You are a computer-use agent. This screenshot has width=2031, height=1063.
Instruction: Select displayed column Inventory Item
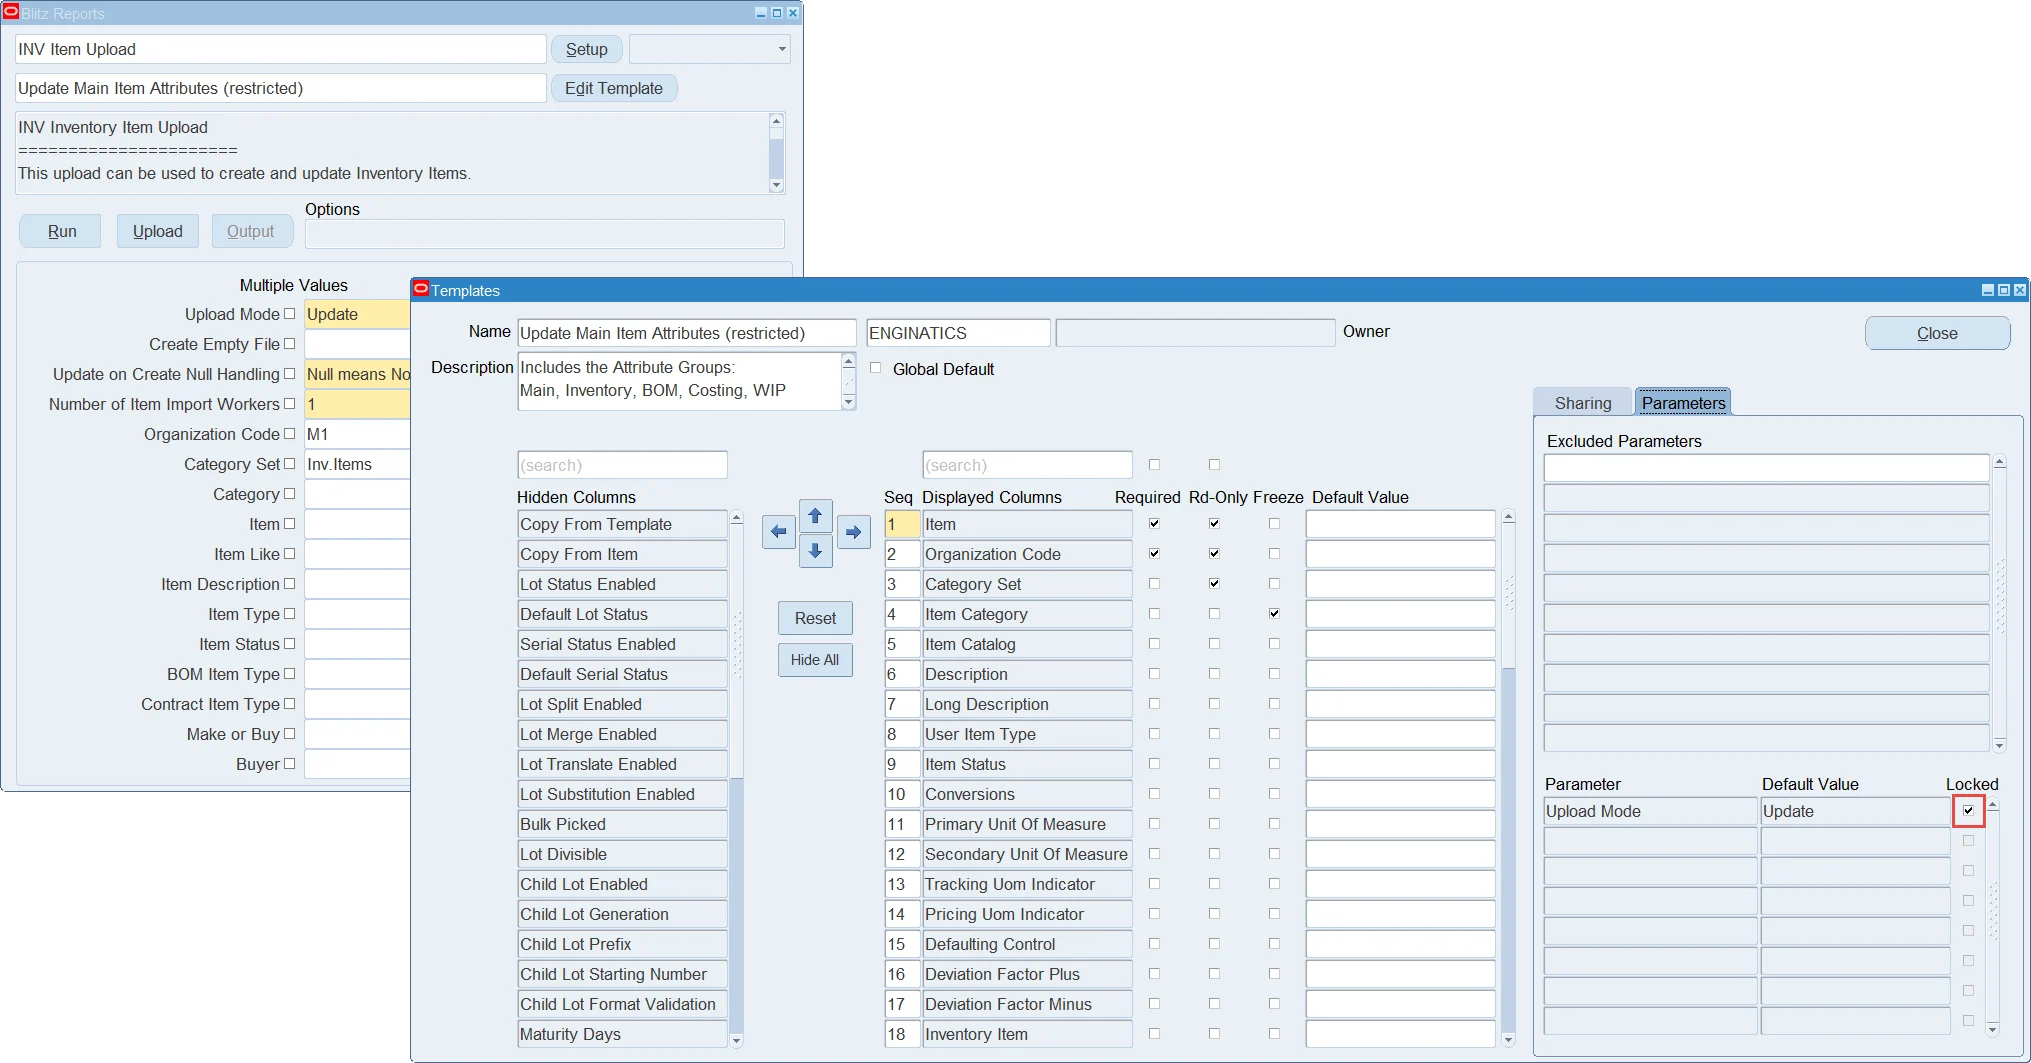[x=1027, y=1034]
